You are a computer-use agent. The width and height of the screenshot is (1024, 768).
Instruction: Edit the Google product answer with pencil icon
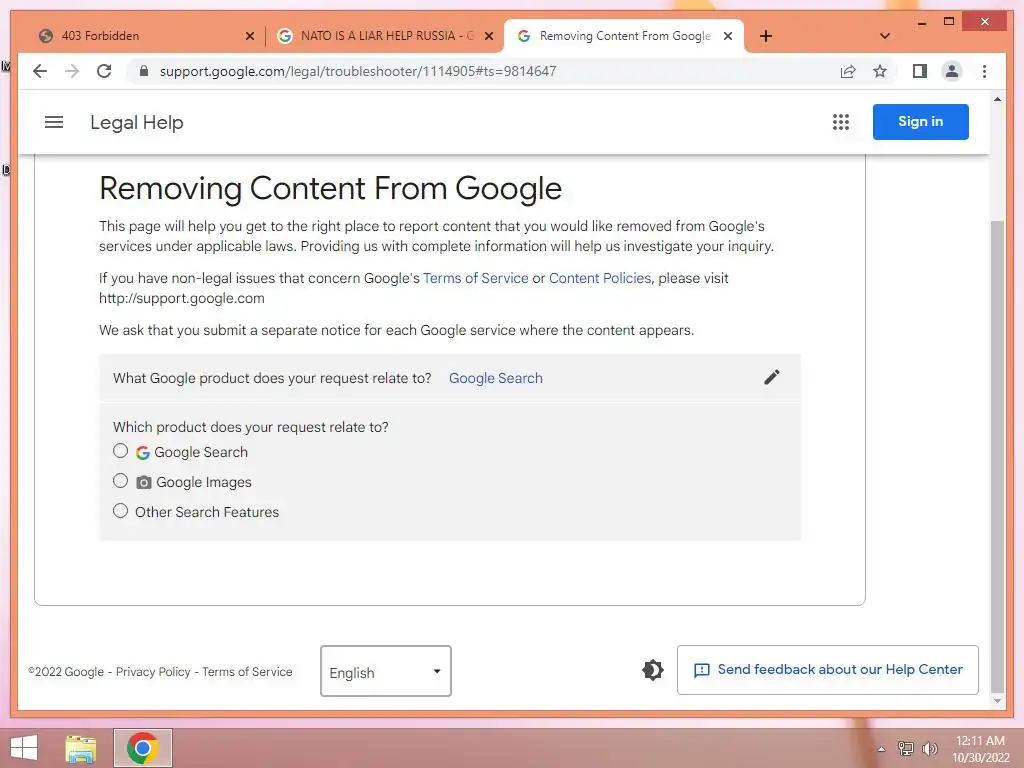click(x=771, y=377)
